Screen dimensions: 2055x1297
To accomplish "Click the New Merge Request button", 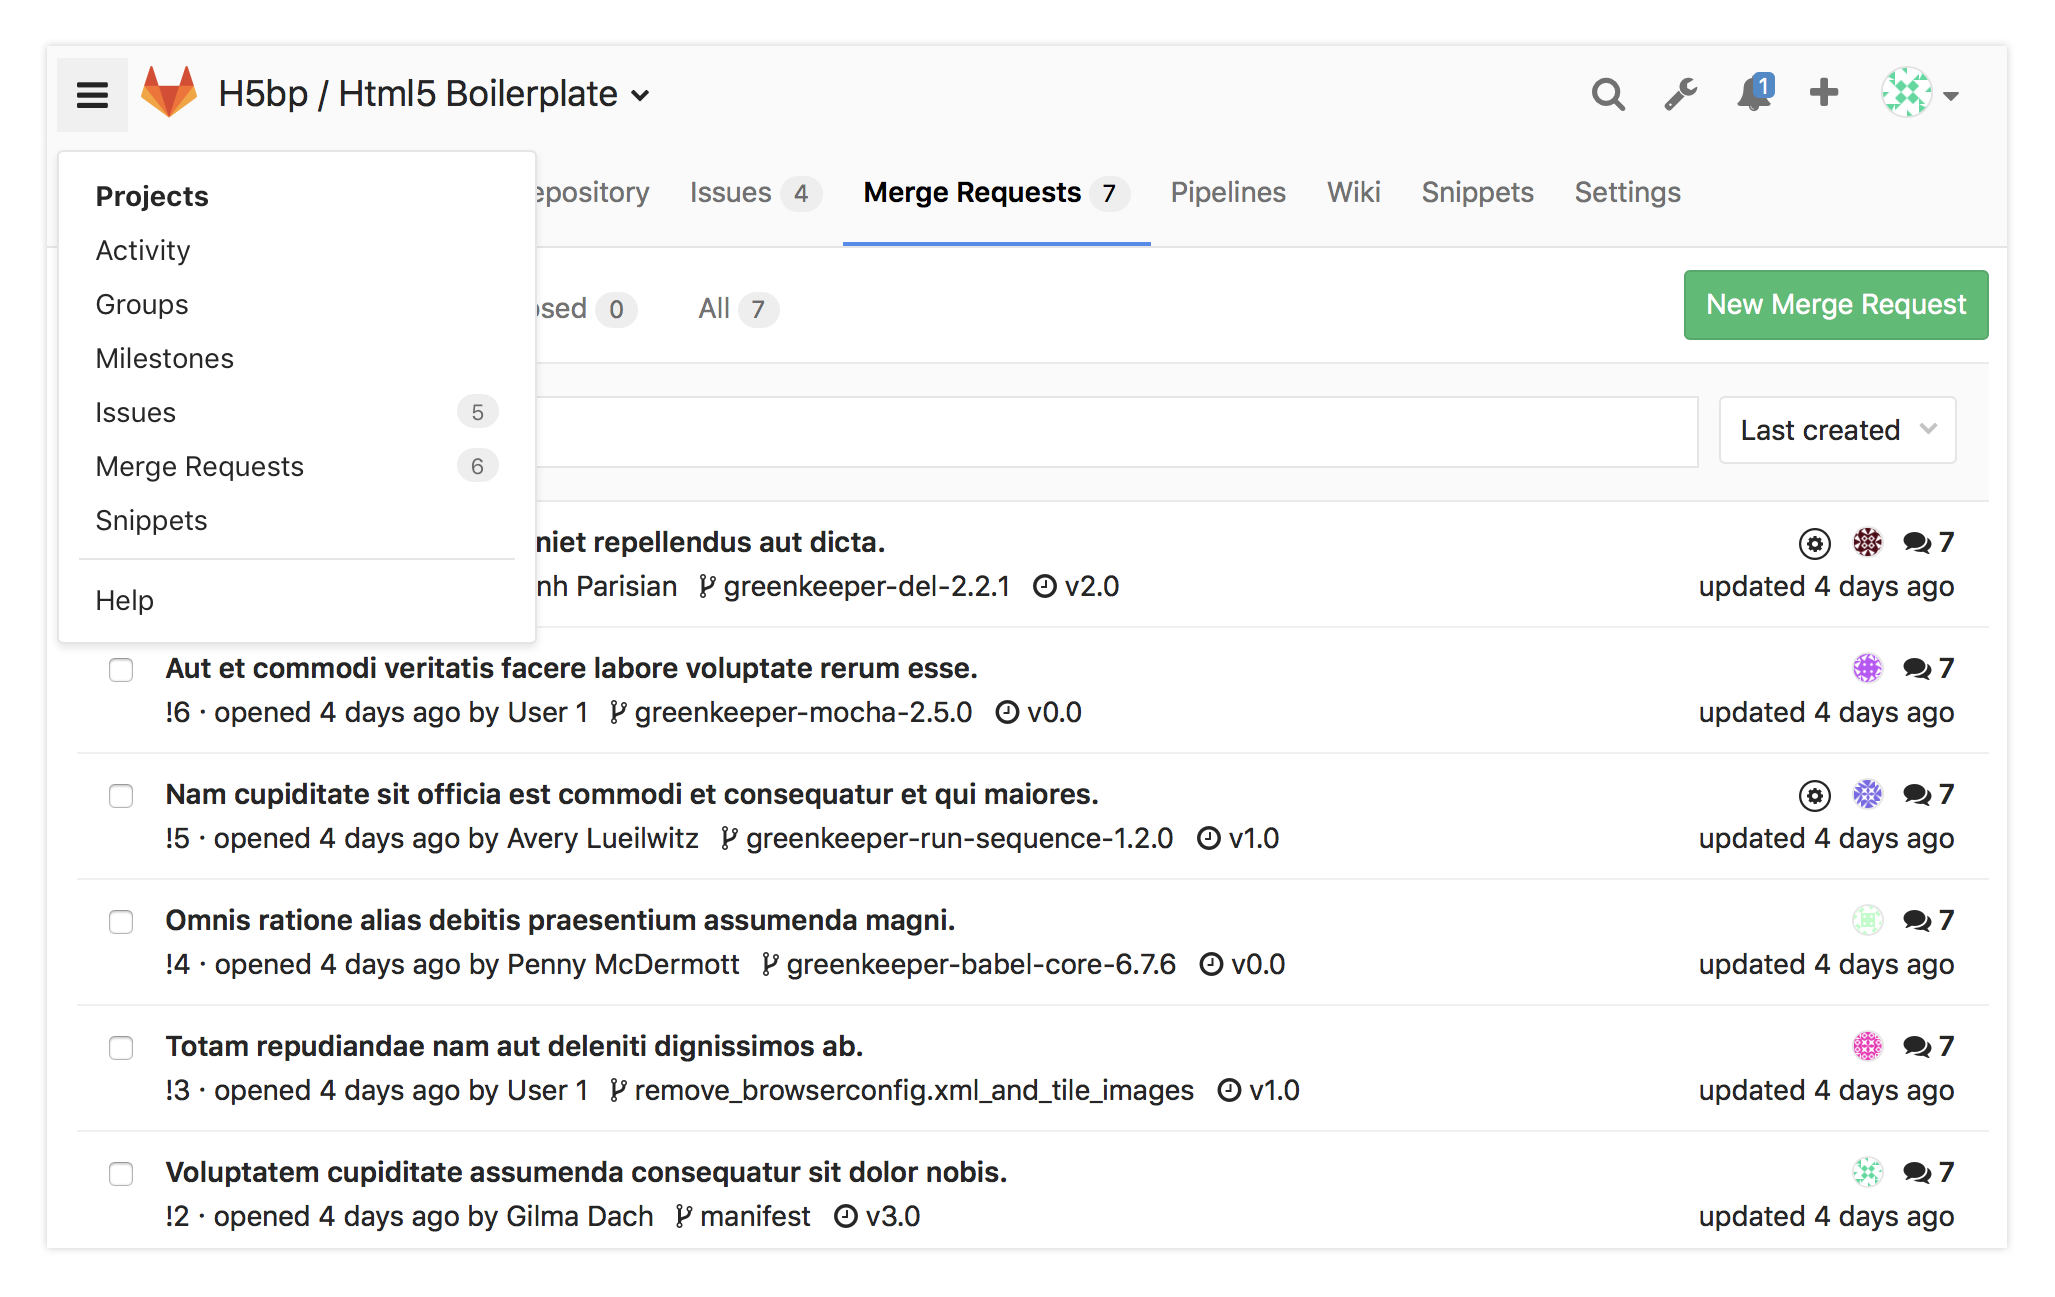I will click(1835, 305).
